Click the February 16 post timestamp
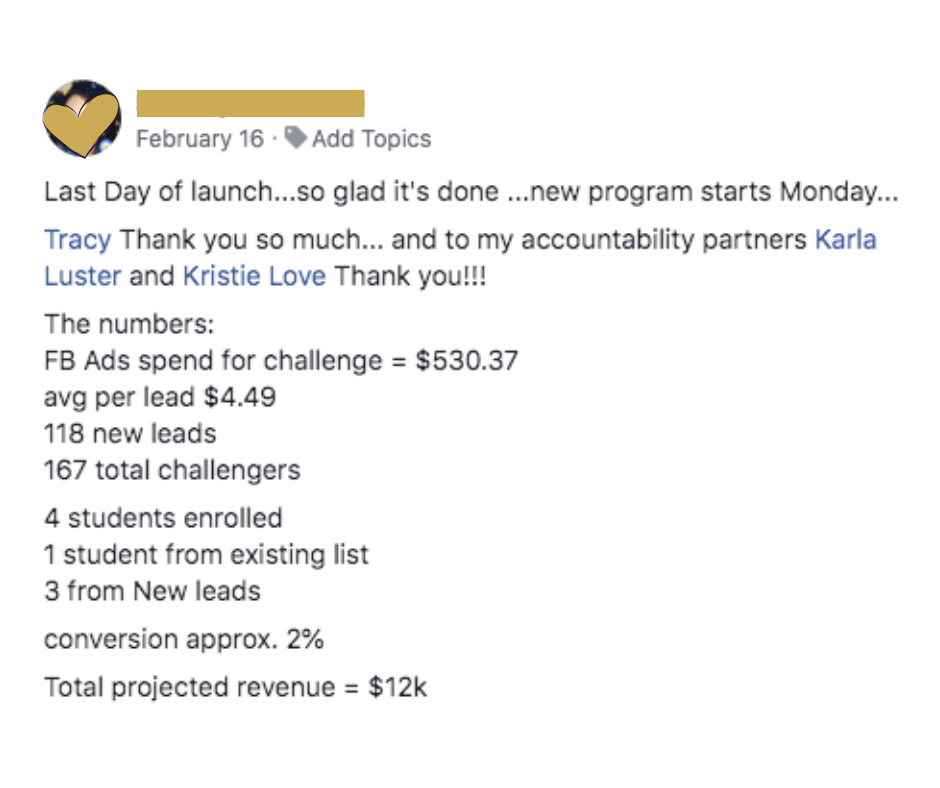 (x=200, y=139)
